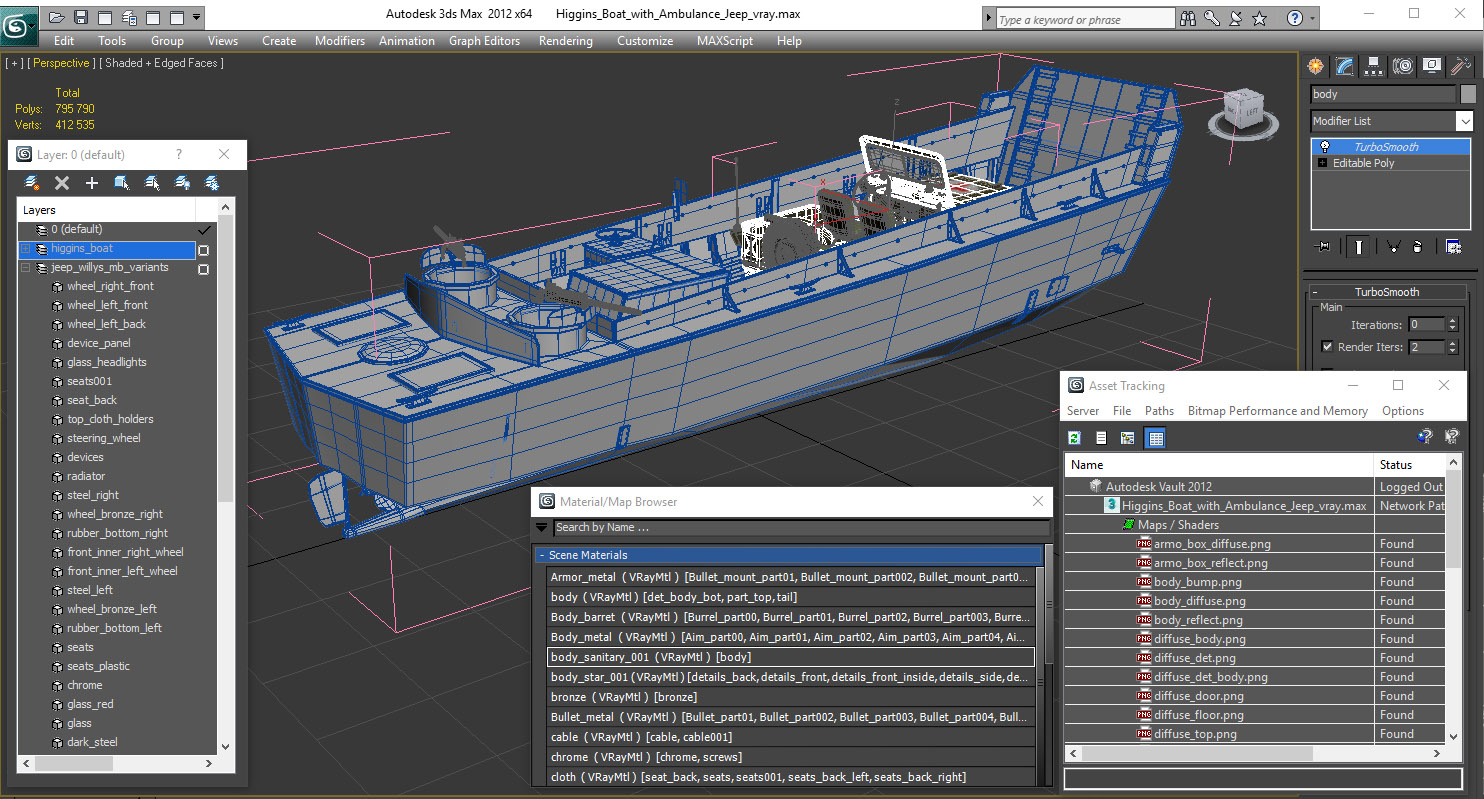Toggle TurboSmooth modifier lightbulb on/off

1325,147
